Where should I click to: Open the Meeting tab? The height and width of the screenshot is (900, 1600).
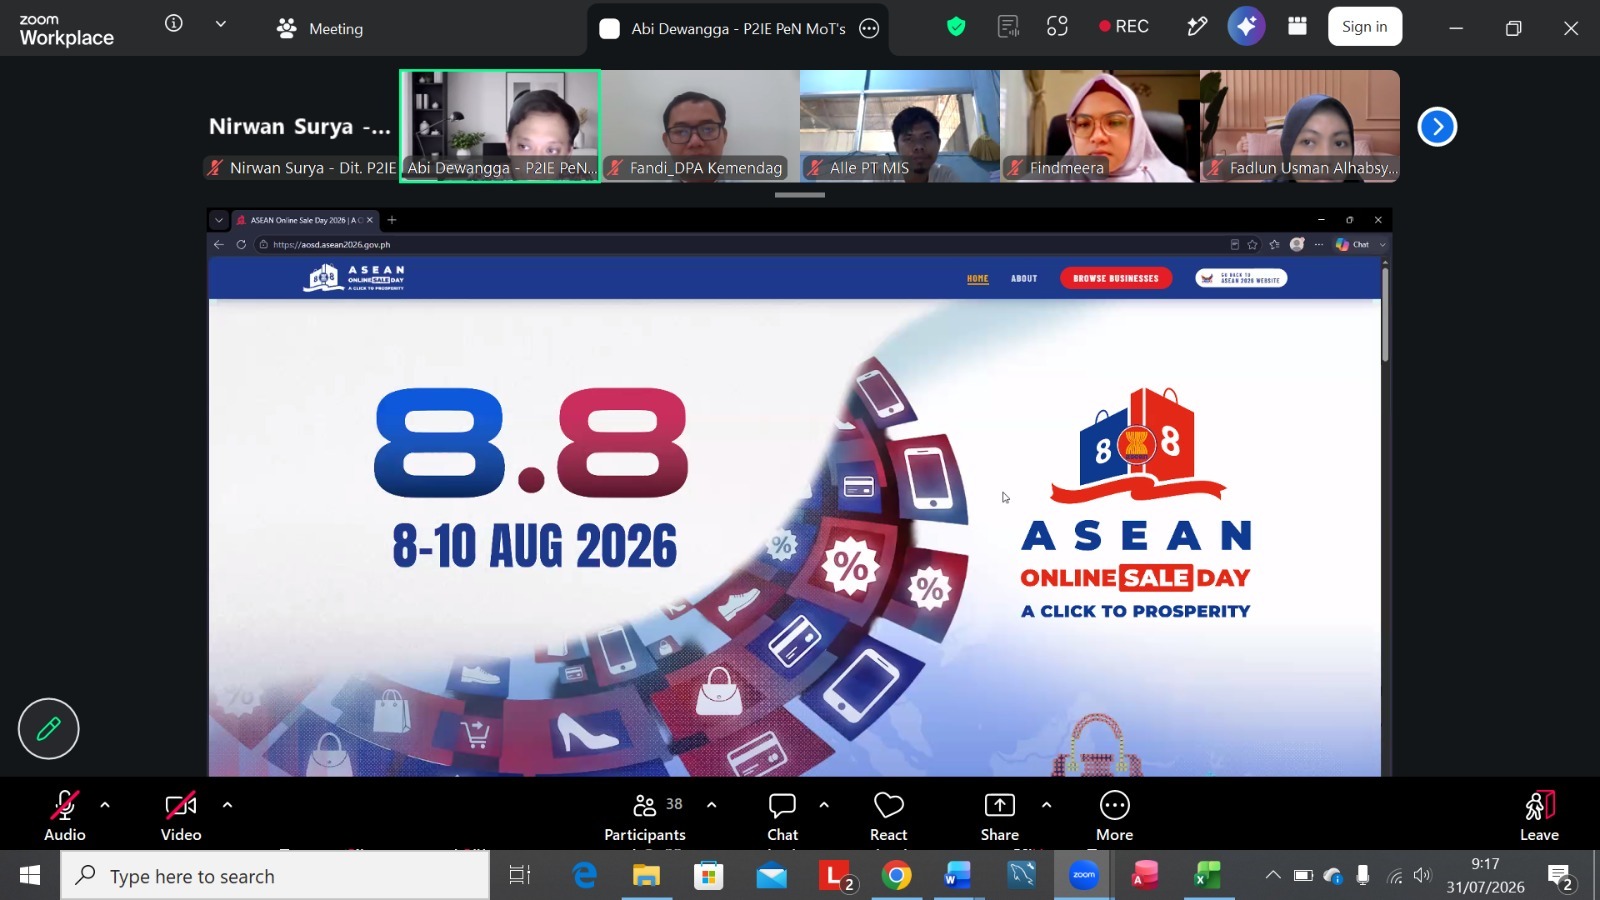[x=320, y=29]
